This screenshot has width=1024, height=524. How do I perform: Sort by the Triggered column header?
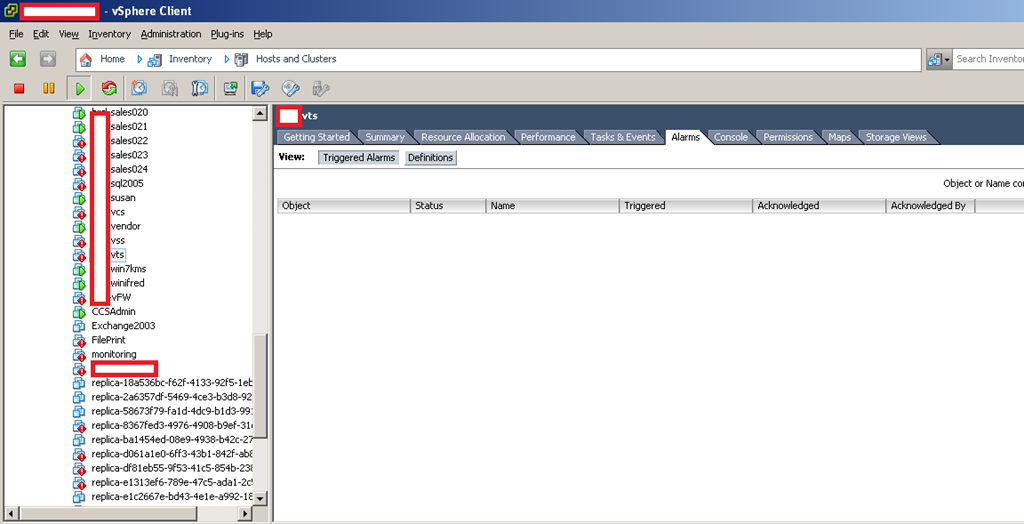(686, 206)
